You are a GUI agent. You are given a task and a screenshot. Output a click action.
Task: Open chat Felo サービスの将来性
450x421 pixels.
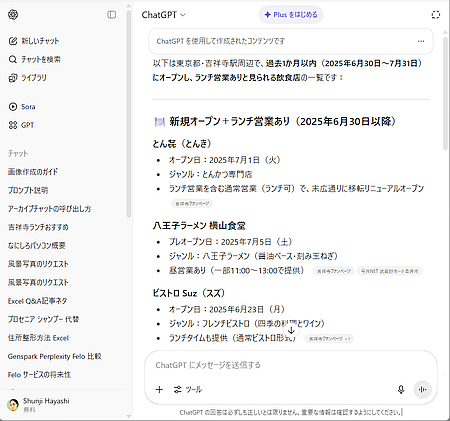click(39, 375)
